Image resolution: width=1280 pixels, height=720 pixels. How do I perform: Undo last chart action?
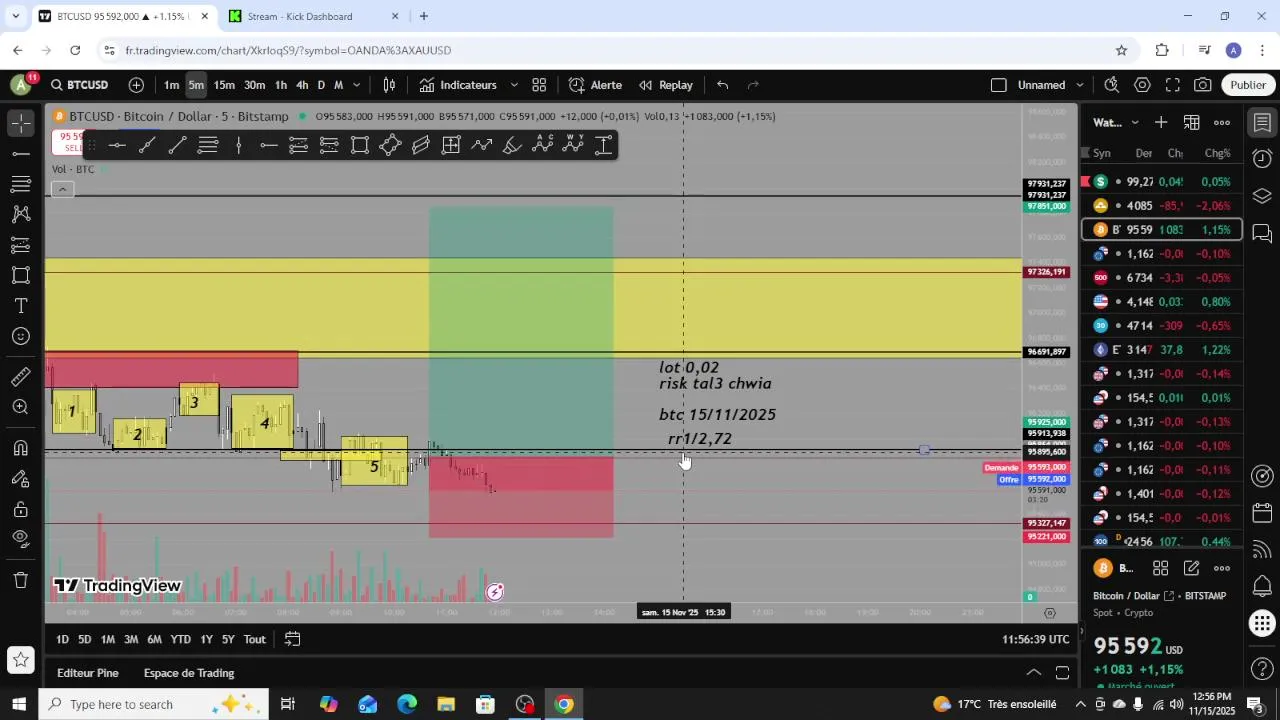click(x=723, y=85)
